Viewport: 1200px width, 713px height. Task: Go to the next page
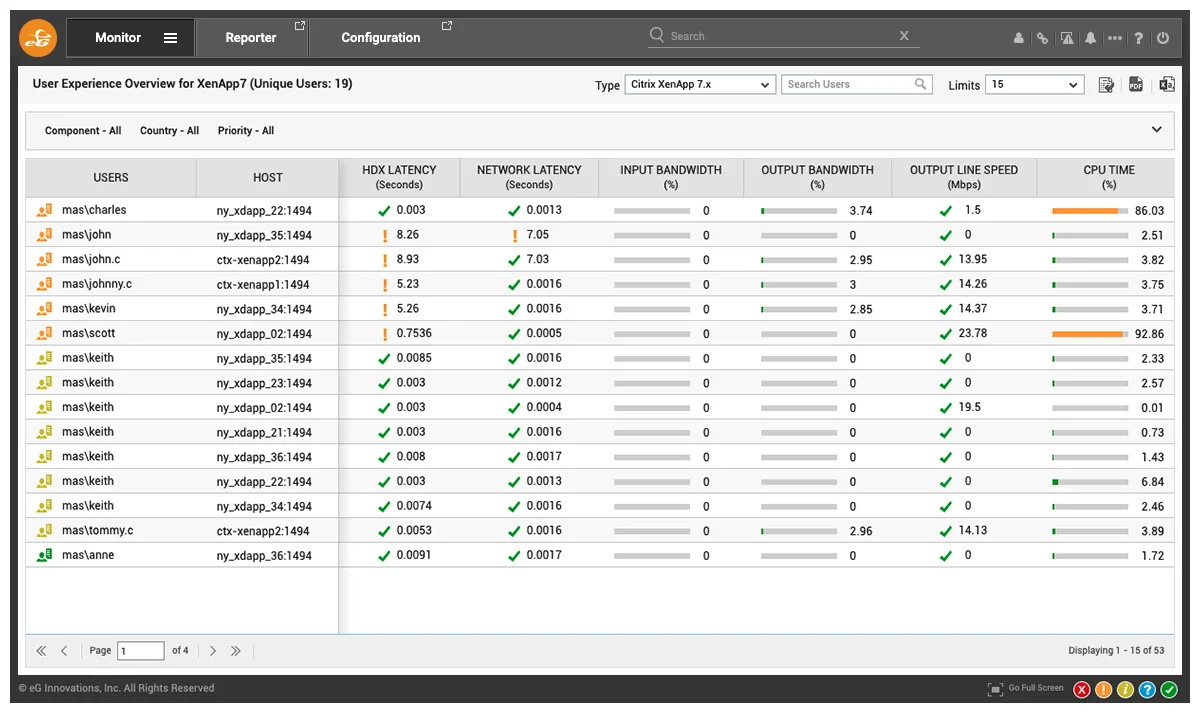click(x=213, y=651)
